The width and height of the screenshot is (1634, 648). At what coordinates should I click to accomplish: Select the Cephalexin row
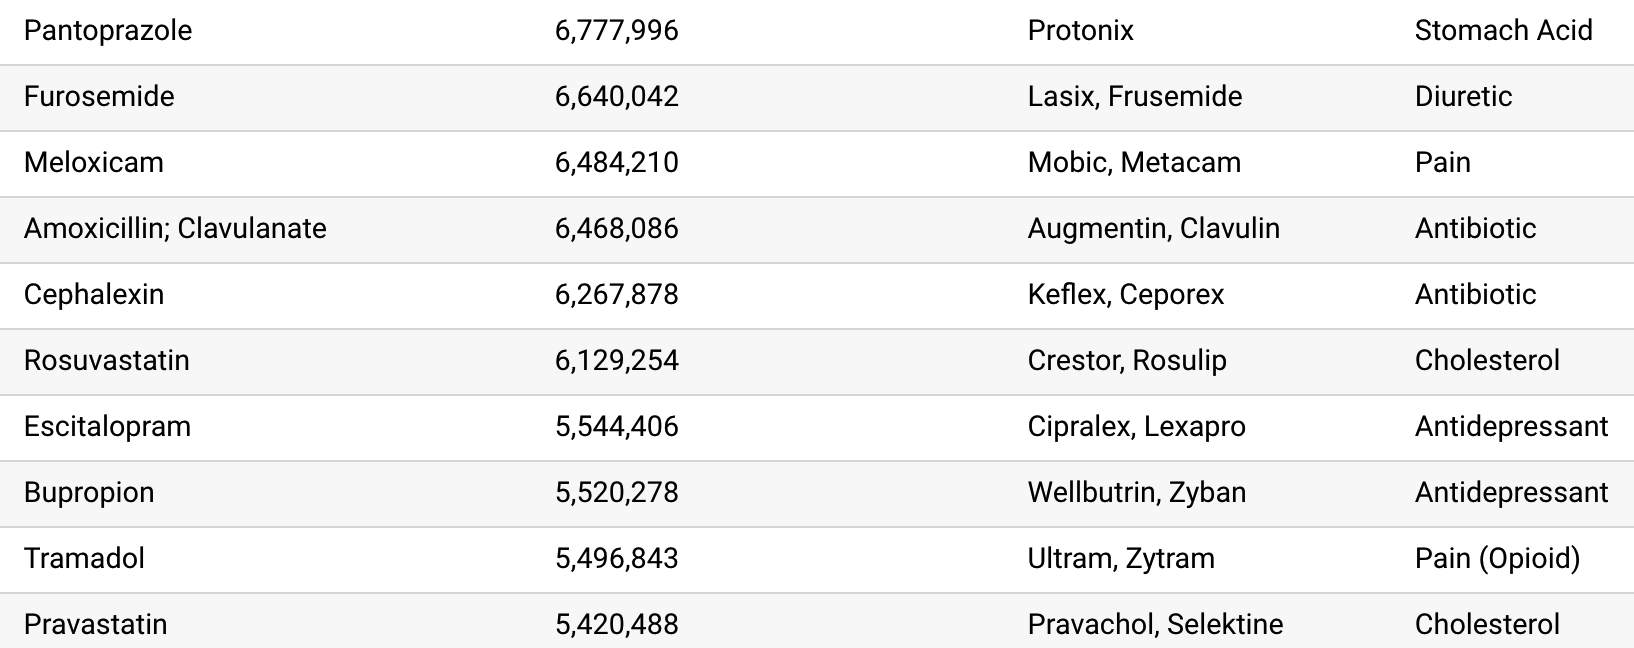click(x=817, y=295)
